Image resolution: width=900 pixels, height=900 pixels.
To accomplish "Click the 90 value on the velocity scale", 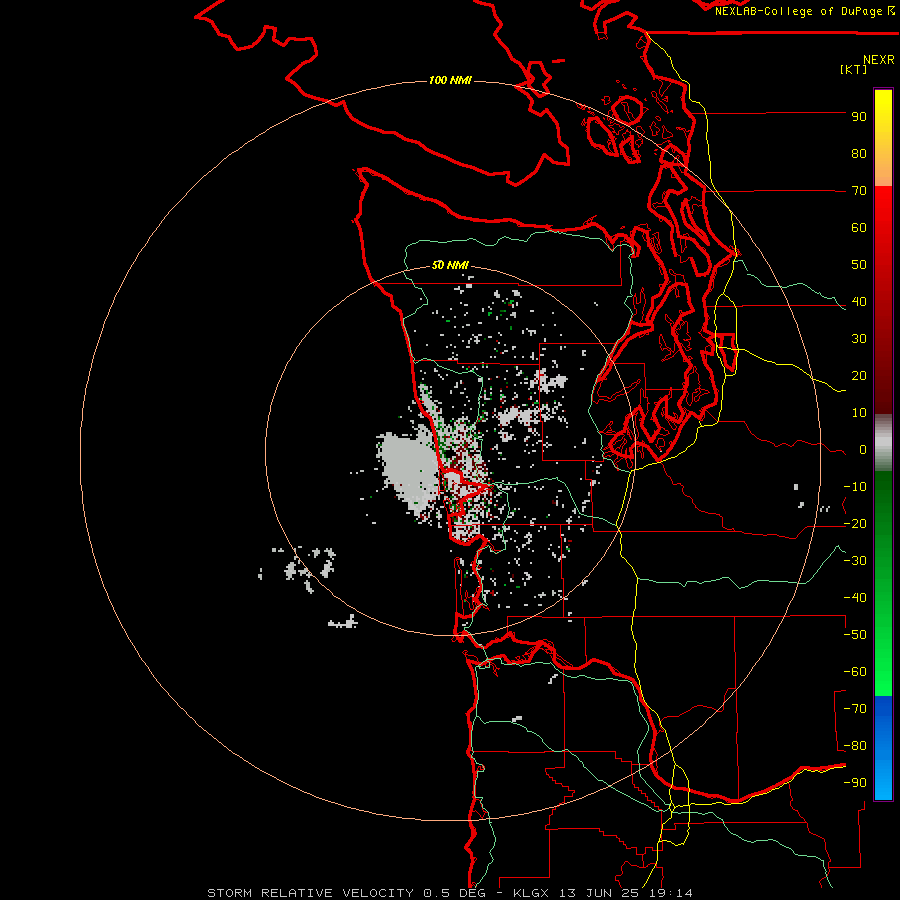I will point(859,117).
